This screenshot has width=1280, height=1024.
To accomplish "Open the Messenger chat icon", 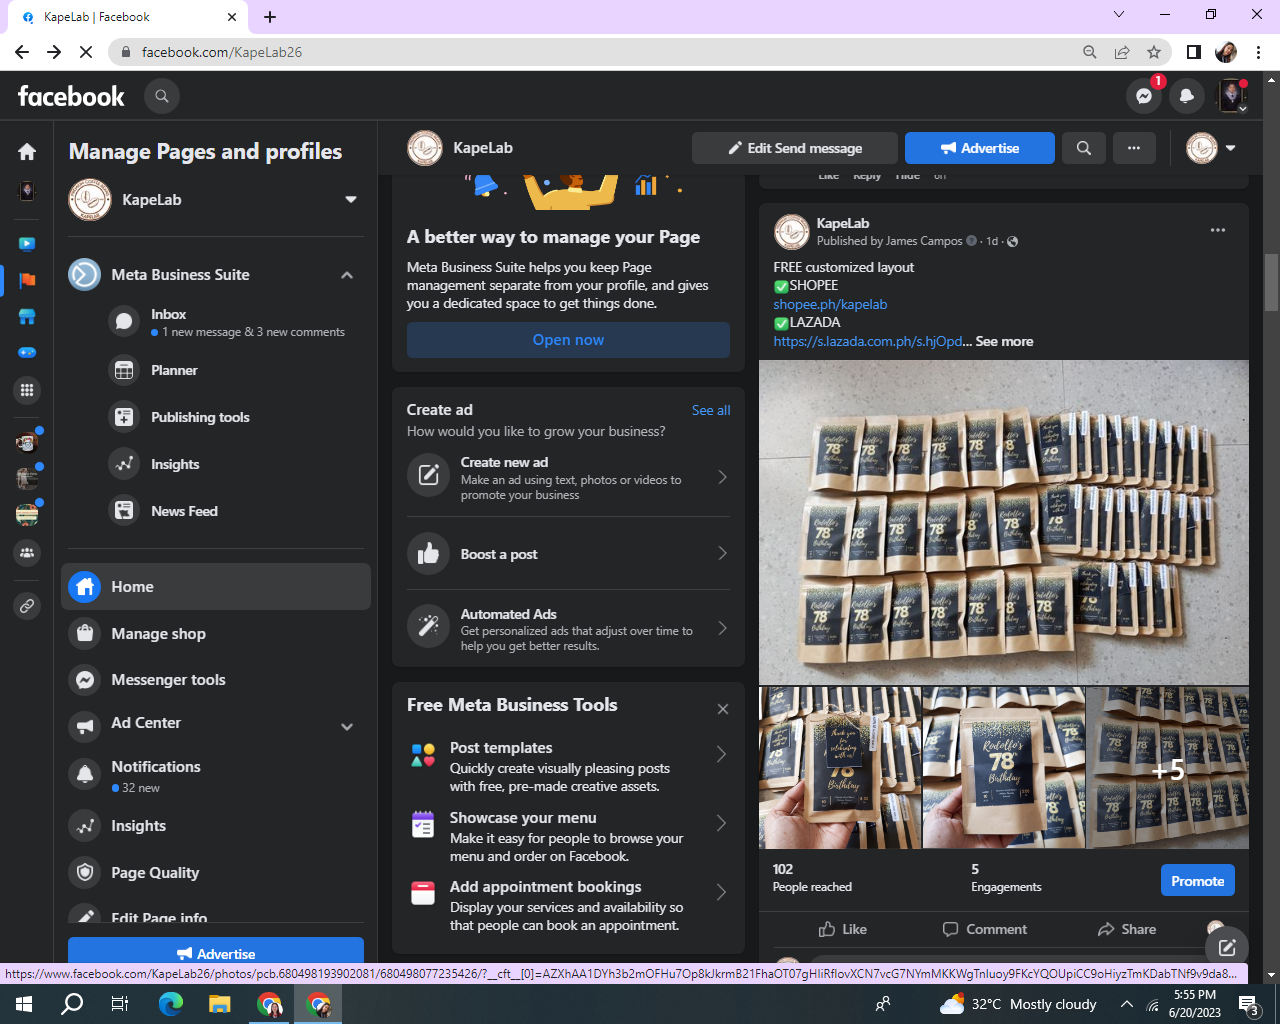I will pos(1144,96).
